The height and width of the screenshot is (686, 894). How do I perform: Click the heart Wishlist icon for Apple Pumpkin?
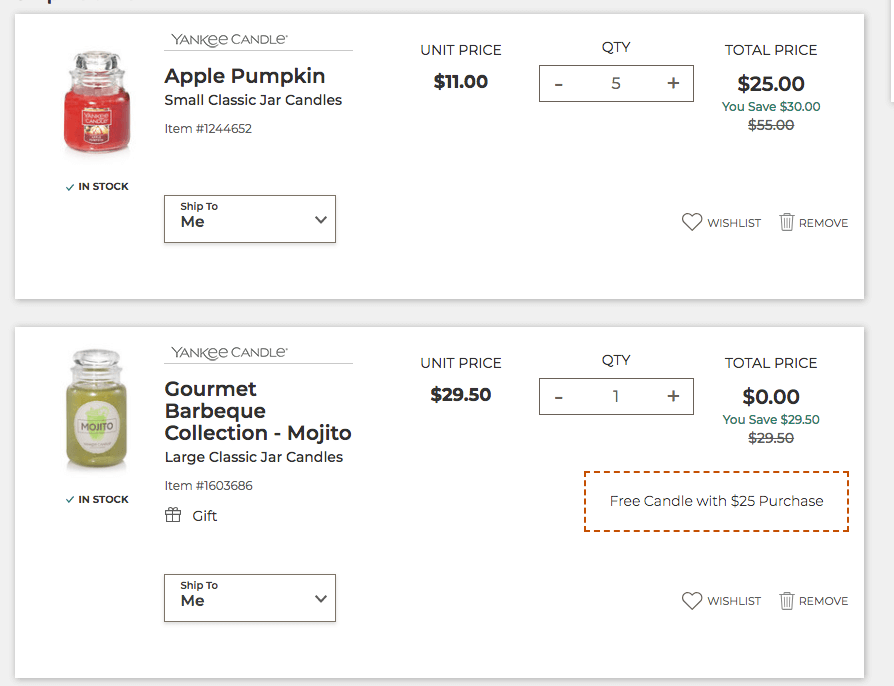pyautogui.click(x=692, y=222)
